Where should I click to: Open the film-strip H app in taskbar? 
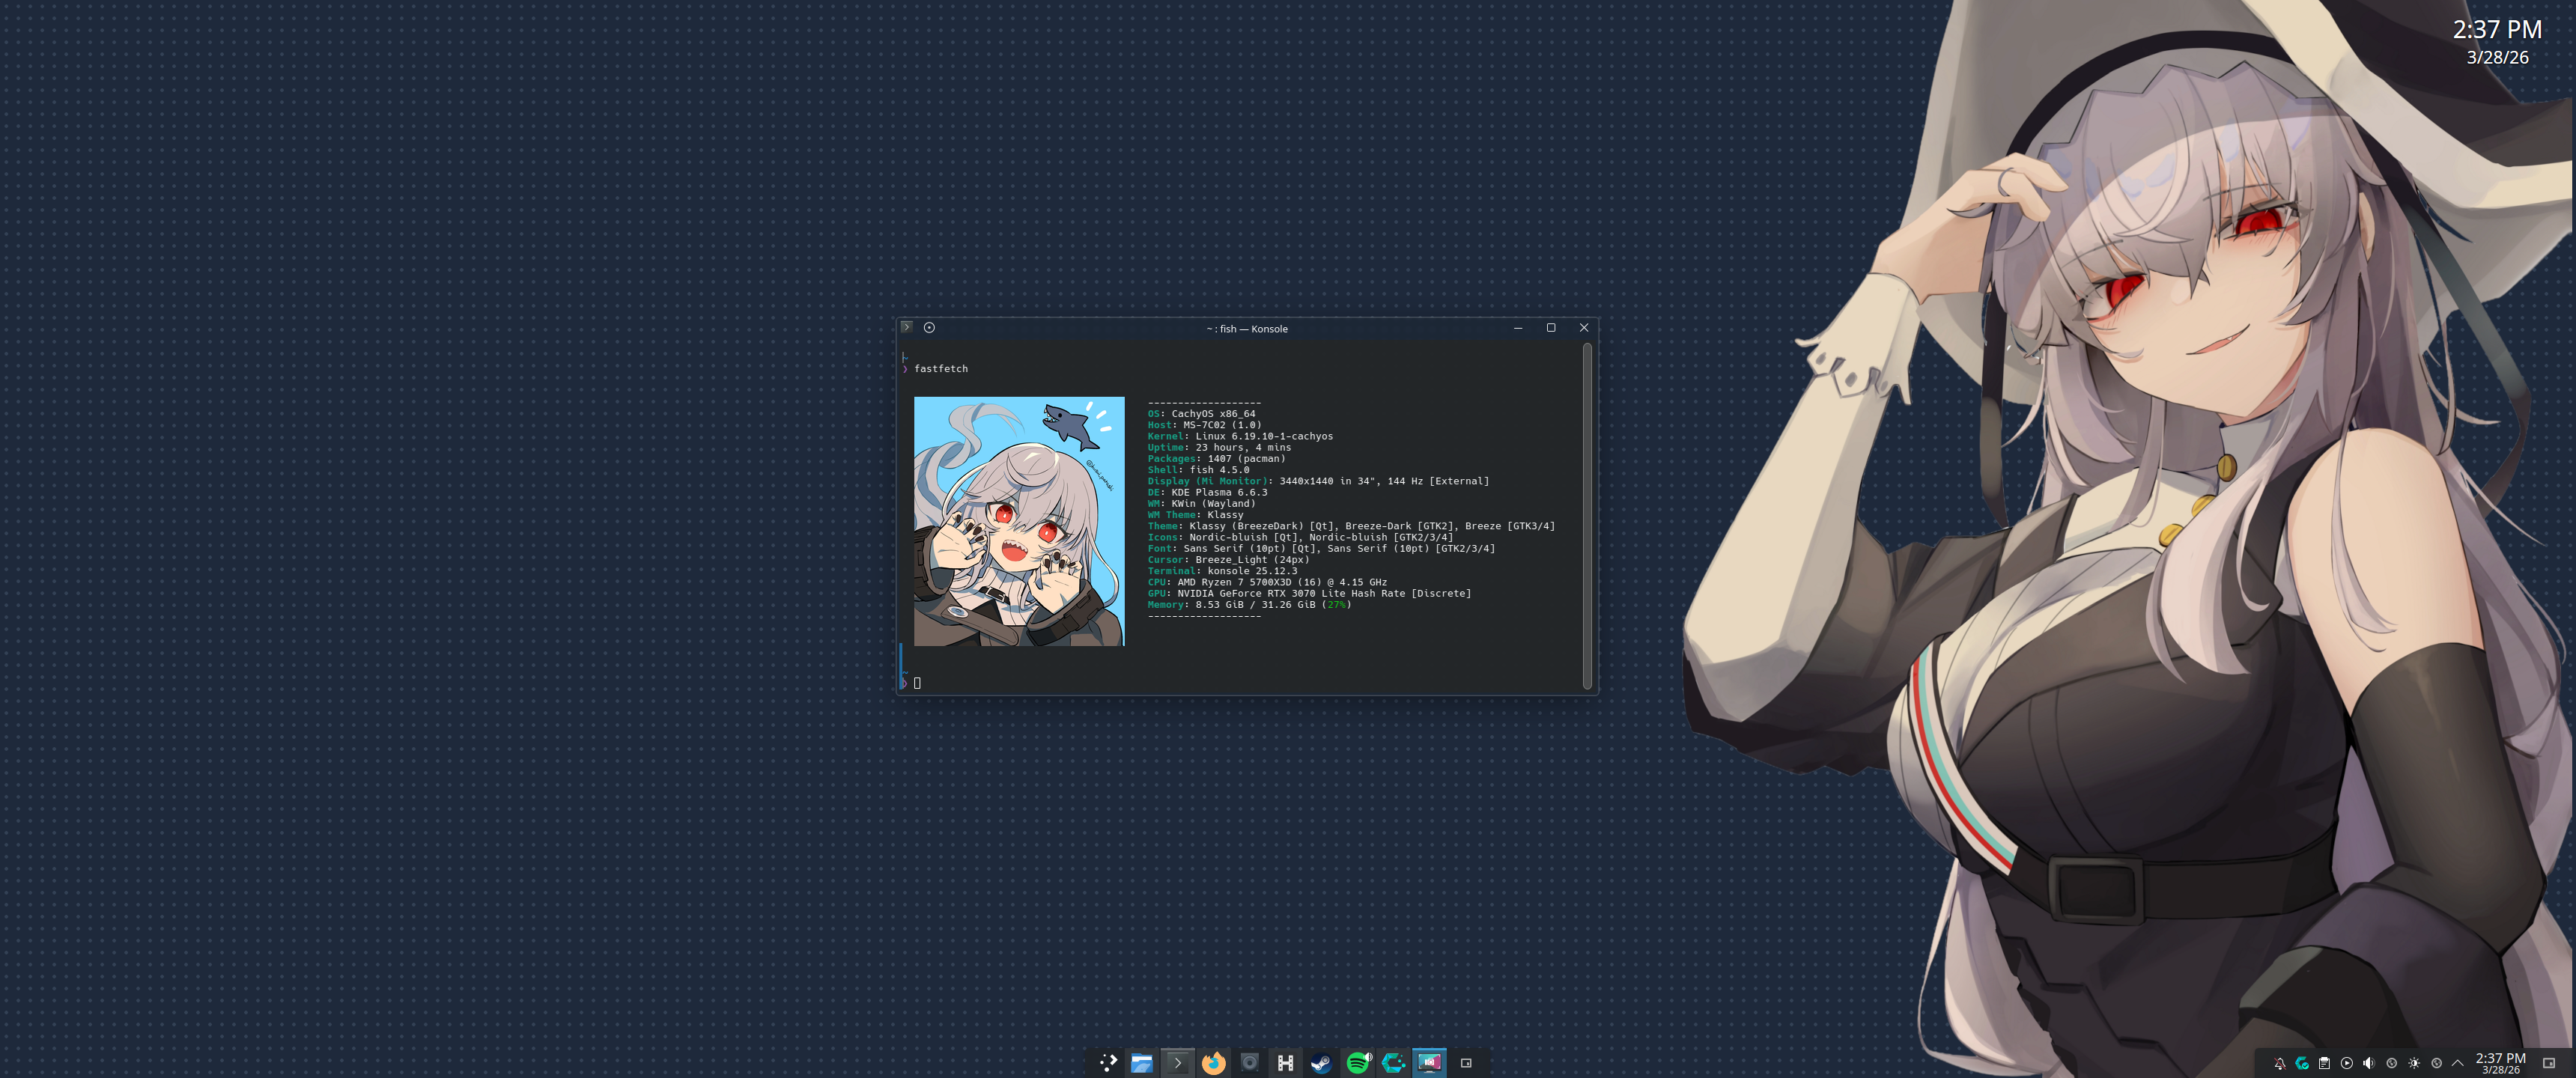(x=1285, y=1063)
